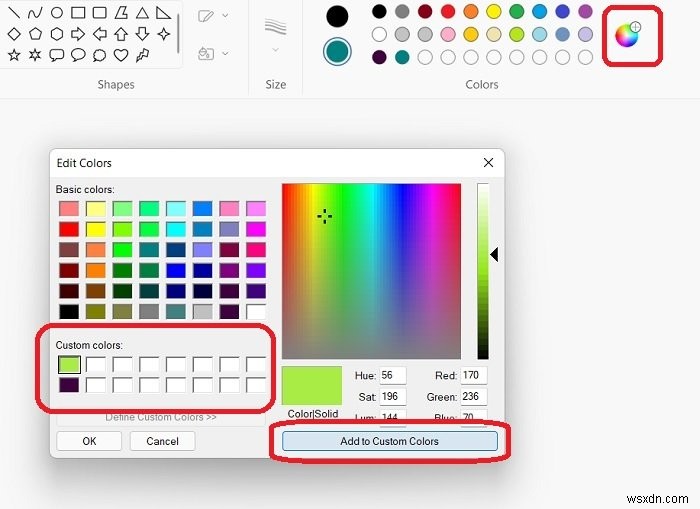Select the dark purple custom color swatch
Image resolution: width=700 pixels, height=509 pixels.
[69, 385]
